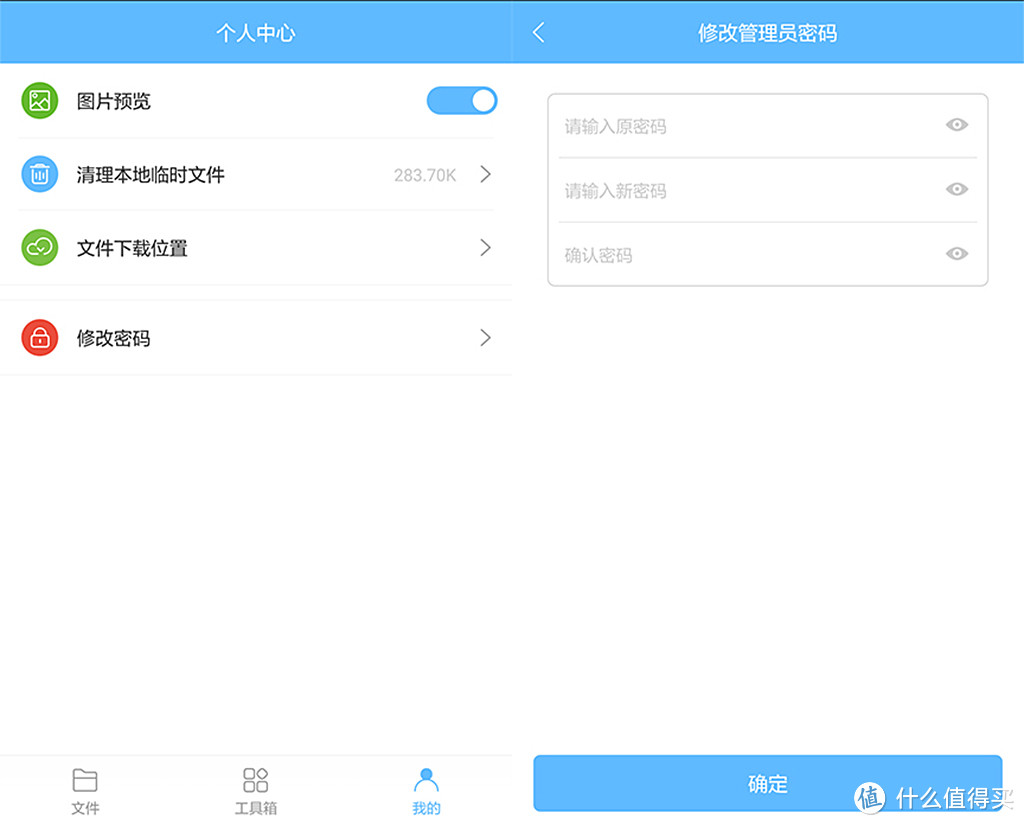Open 修改密码 via its chevron
Viewport: 1024px width, 825px height.
(x=485, y=338)
